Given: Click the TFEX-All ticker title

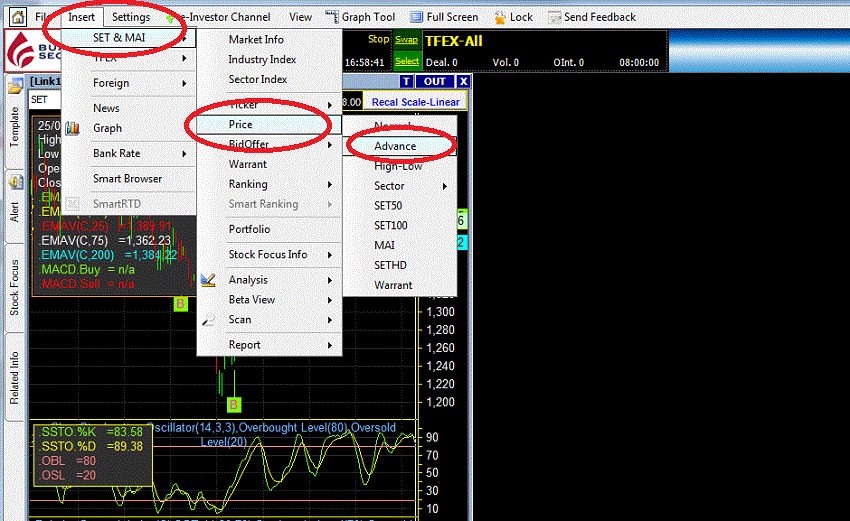Looking at the screenshot, I should tap(453, 41).
